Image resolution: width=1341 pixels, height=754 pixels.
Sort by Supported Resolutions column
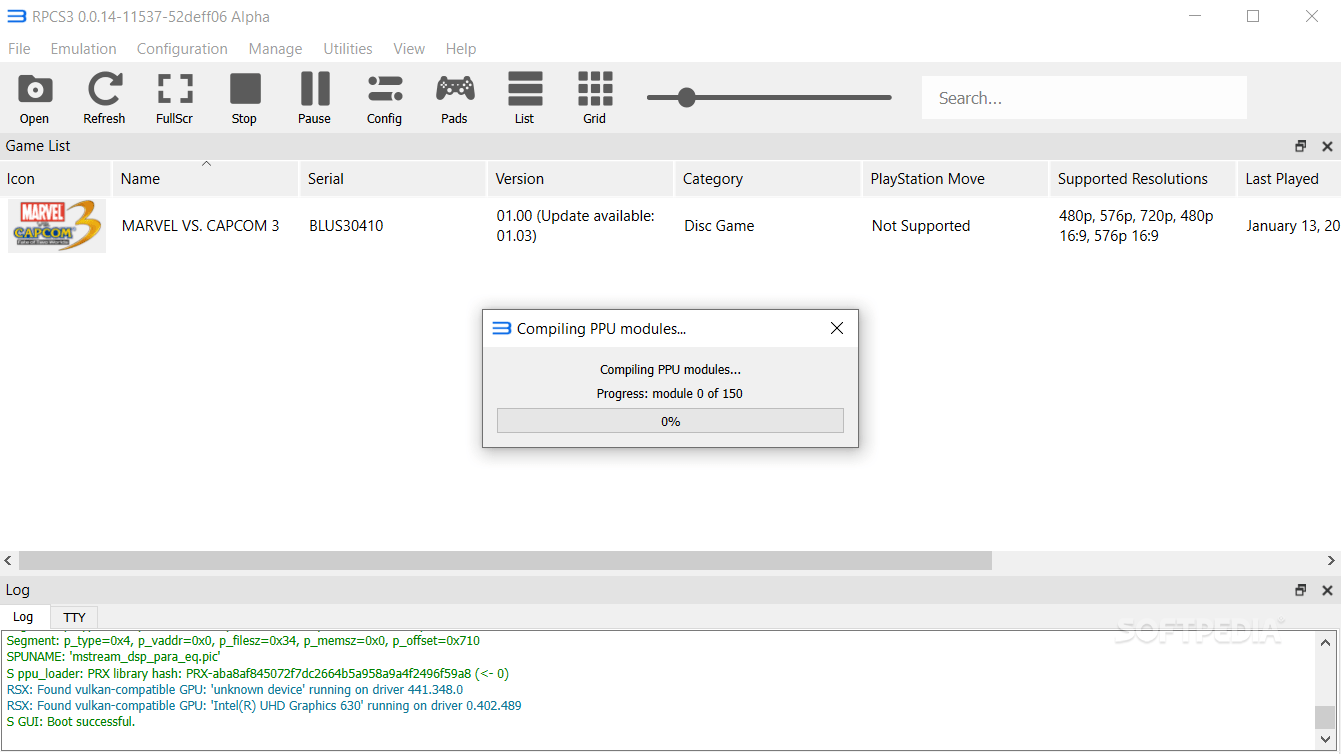(1143, 179)
